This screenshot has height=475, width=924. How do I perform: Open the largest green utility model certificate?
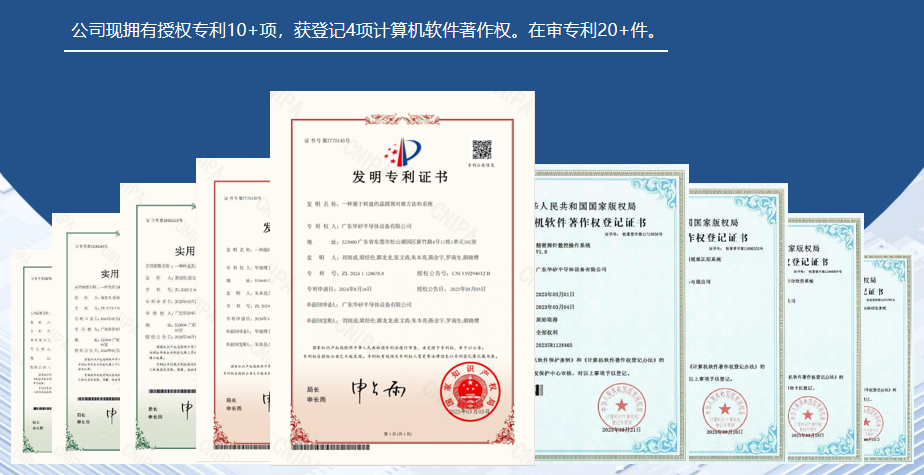click(x=158, y=321)
